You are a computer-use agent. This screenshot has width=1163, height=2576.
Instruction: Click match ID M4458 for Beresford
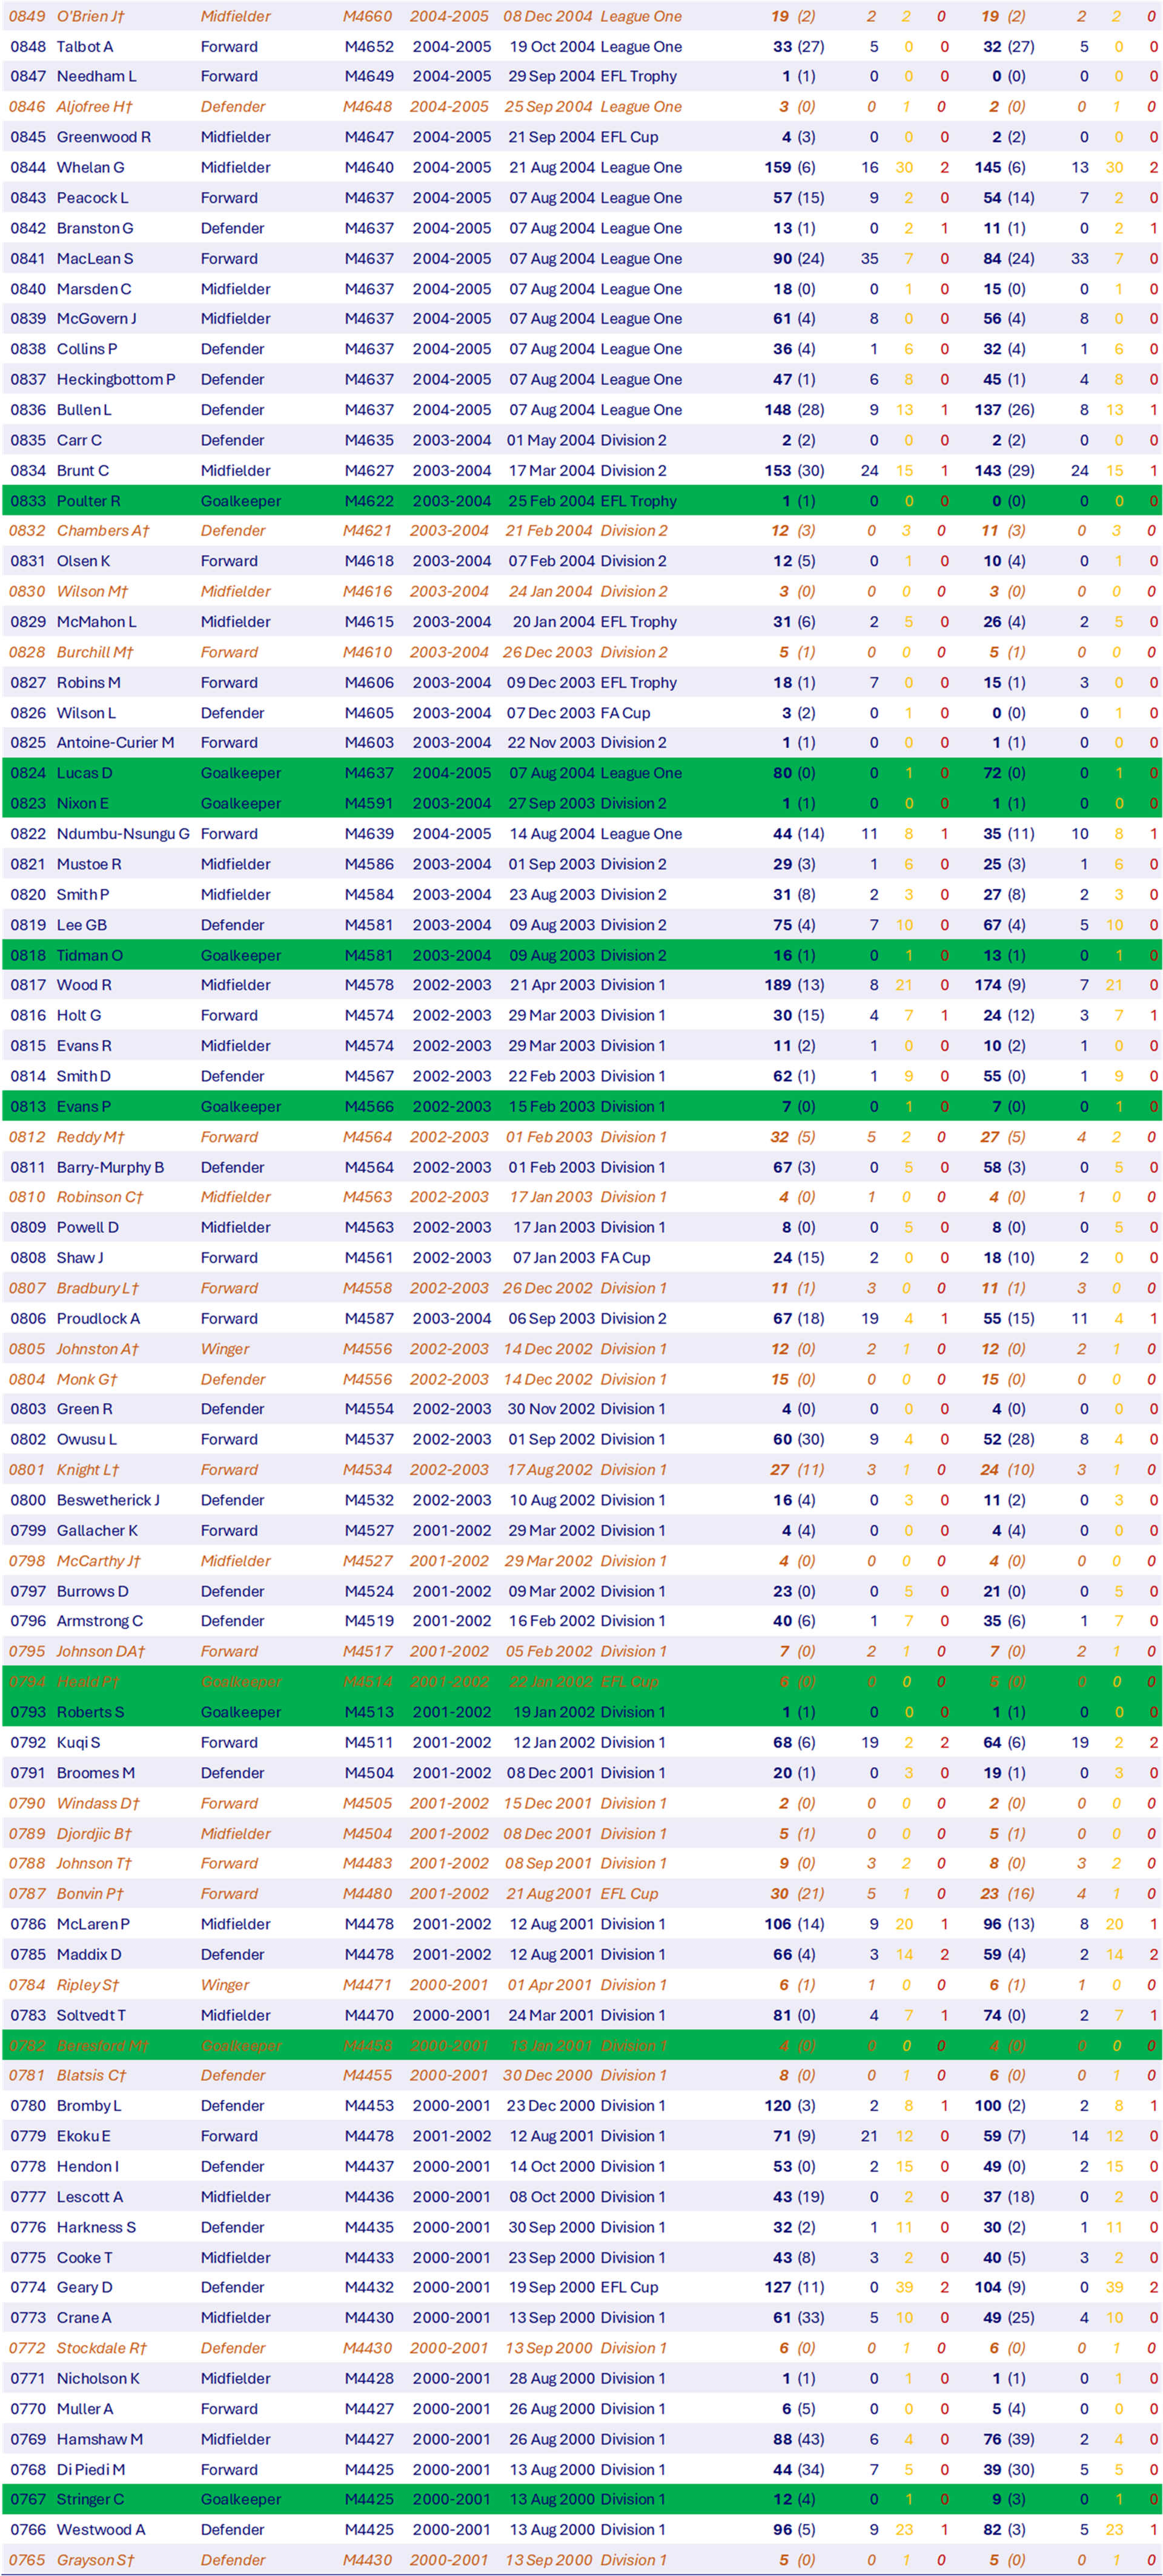click(367, 2046)
